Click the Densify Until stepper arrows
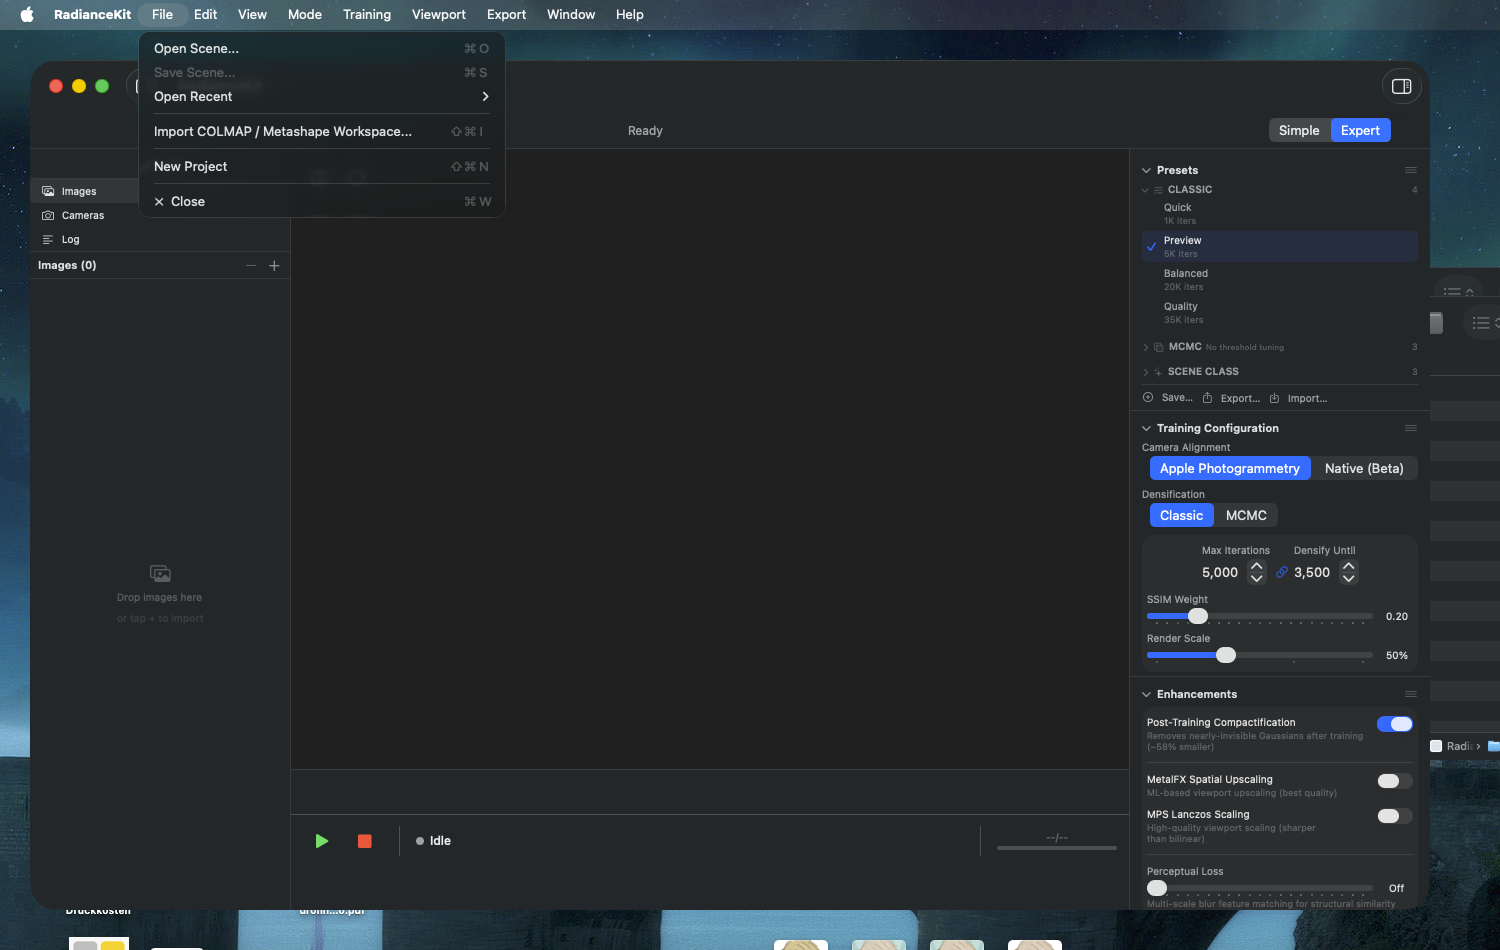 click(1349, 572)
